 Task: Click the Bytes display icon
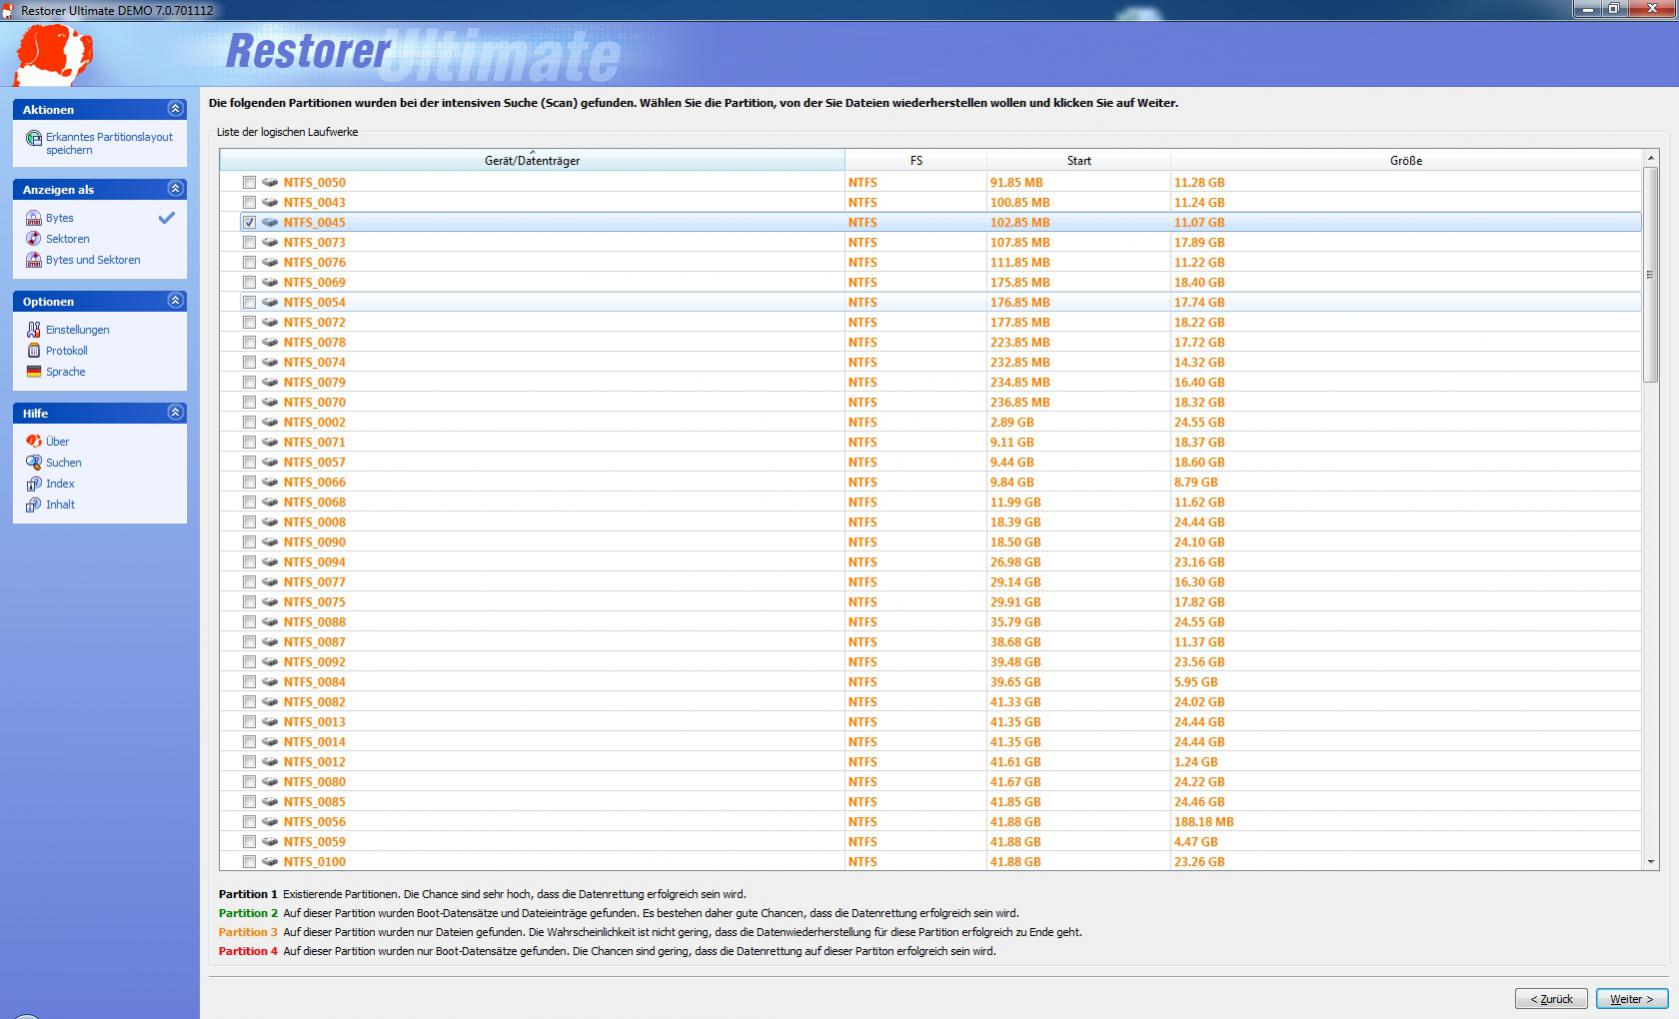point(34,218)
